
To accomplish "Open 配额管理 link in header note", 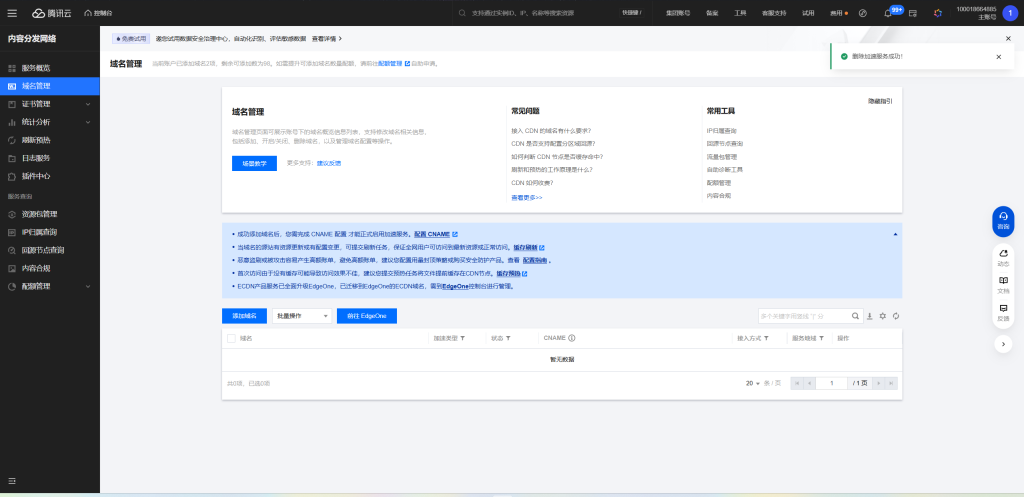I will pyautogui.click(x=394, y=64).
